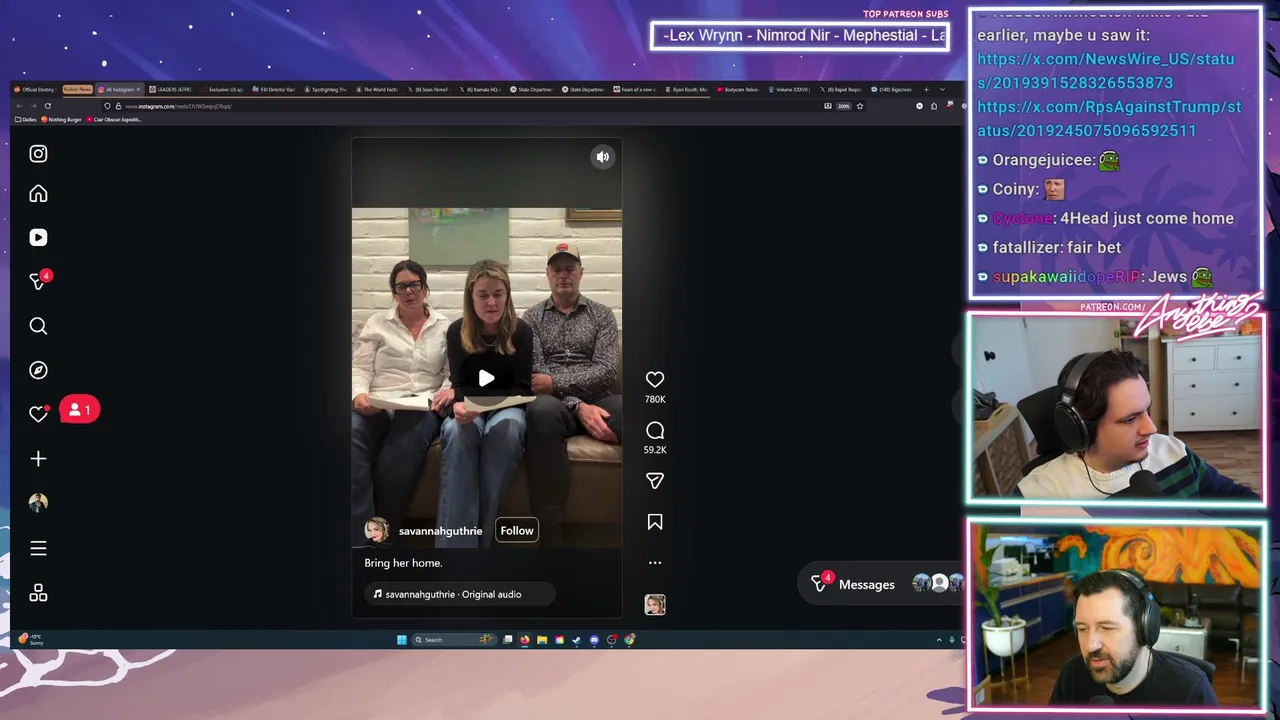This screenshot has width=1280, height=720.
Task: Open Nothing Burger bookmark
Action: point(62,119)
